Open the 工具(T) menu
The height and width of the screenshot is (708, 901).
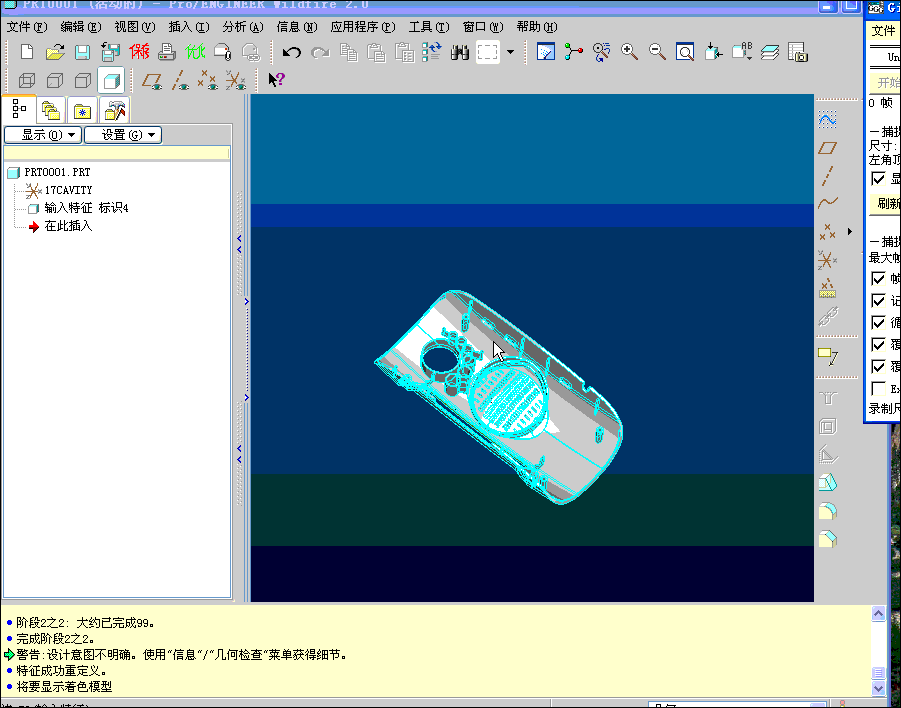(x=429, y=27)
